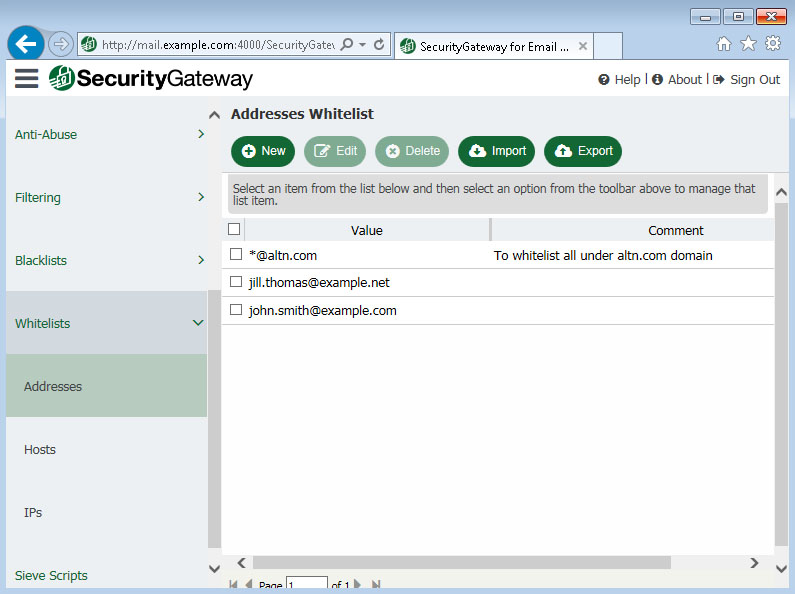795x594 pixels.
Task: Open a new blank browser tab
Action: [608, 46]
